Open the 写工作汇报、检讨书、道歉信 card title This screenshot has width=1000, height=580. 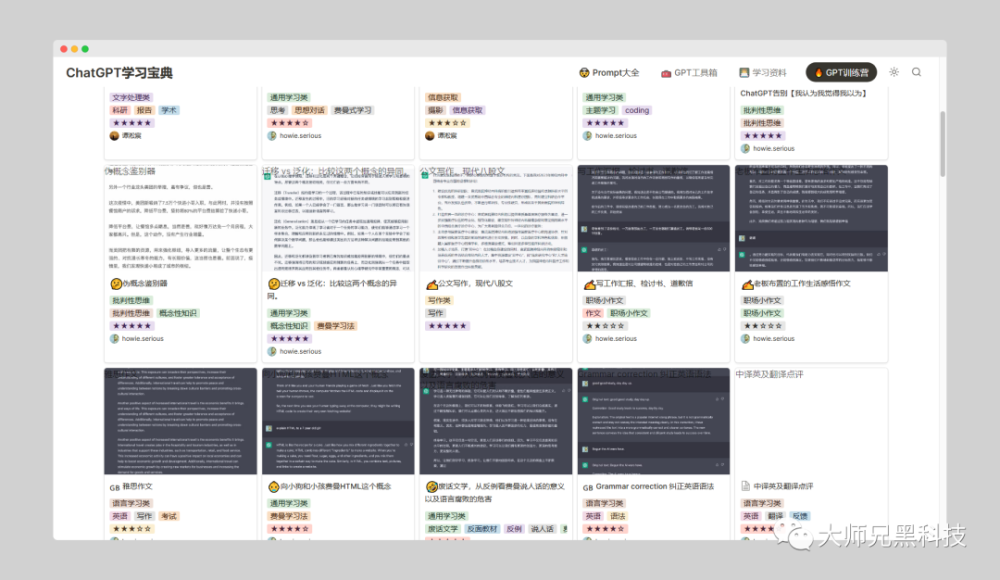644,284
